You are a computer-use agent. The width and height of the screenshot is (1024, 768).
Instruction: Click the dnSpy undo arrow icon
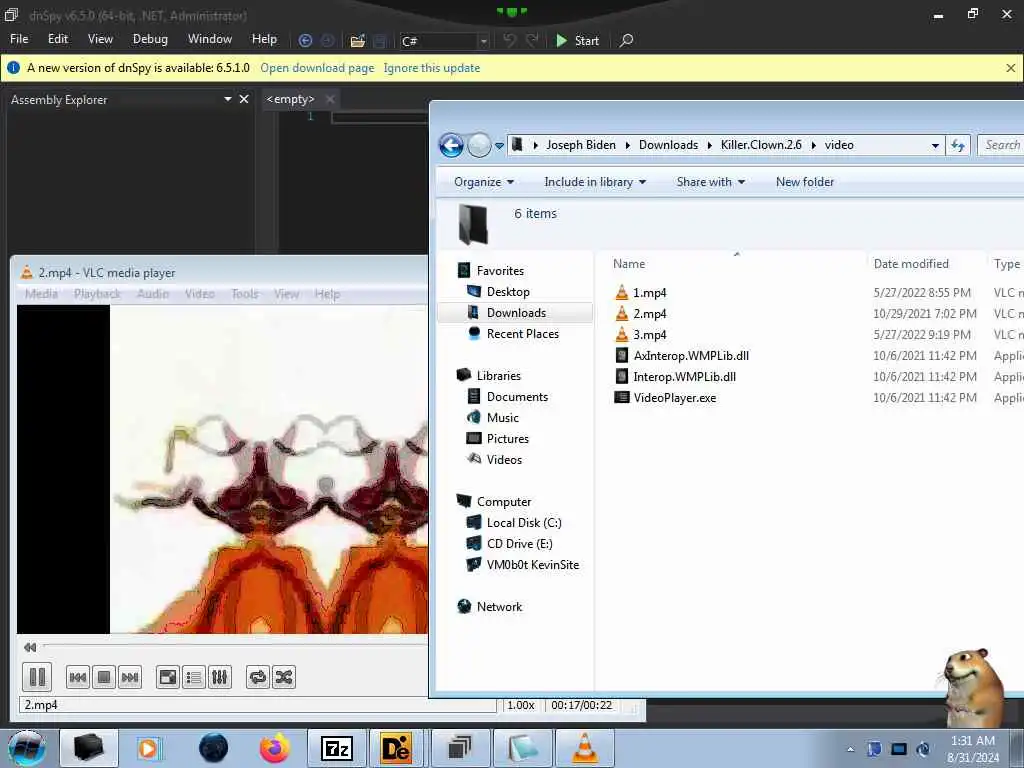tap(509, 40)
